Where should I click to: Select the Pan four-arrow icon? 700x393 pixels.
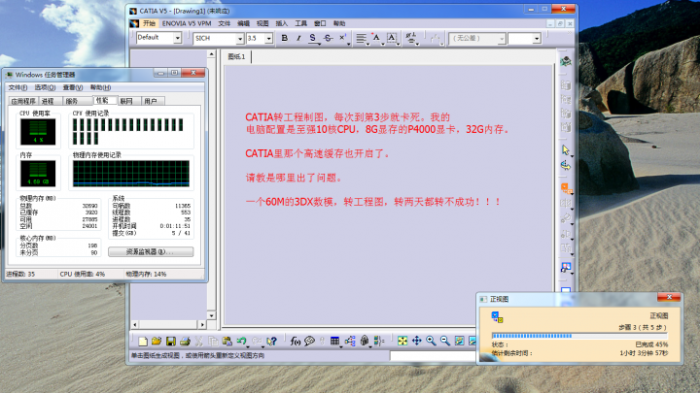(x=417, y=341)
